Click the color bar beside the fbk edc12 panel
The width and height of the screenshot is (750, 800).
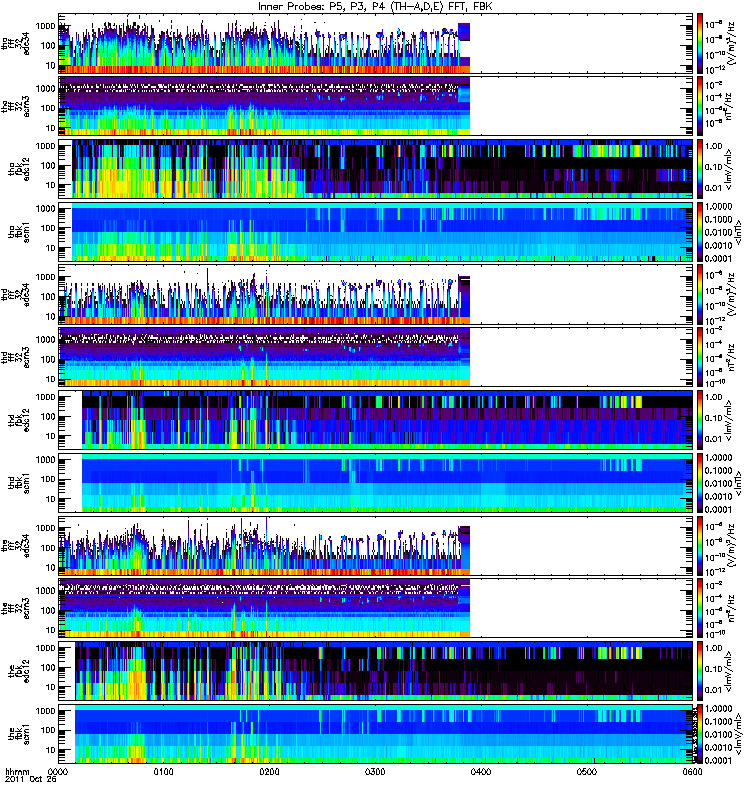click(699, 671)
